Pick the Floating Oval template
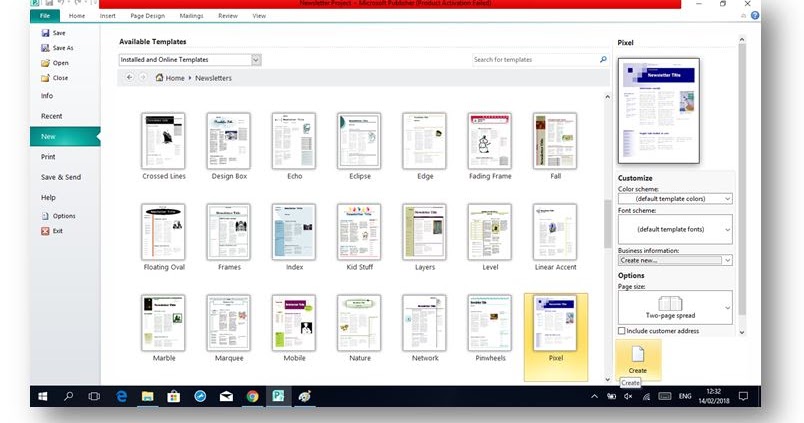The image size is (804, 423). tap(164, 237)
